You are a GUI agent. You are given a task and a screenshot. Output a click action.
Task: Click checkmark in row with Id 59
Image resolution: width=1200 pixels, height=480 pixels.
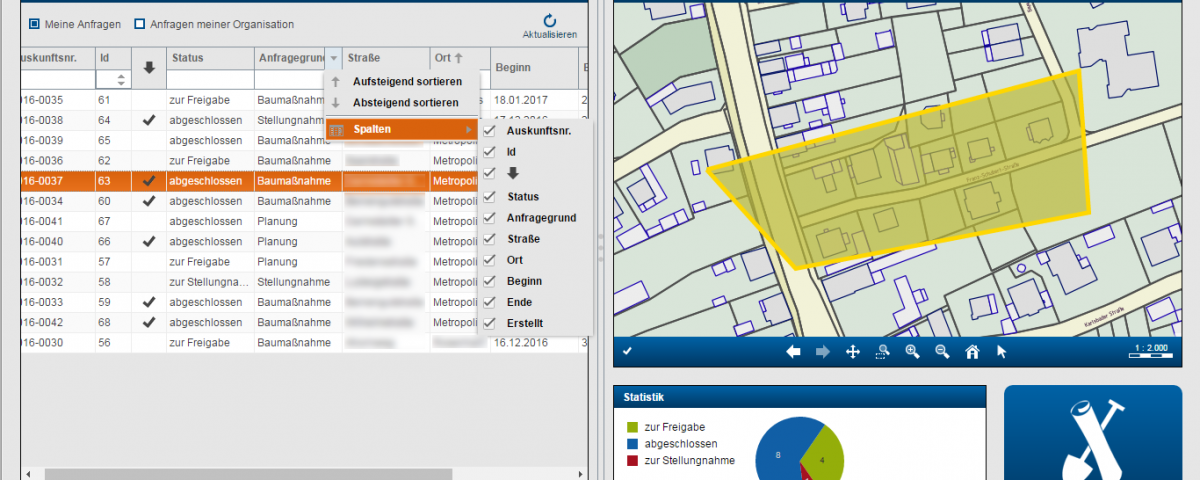pyautogui.click(x=149, y=302)
